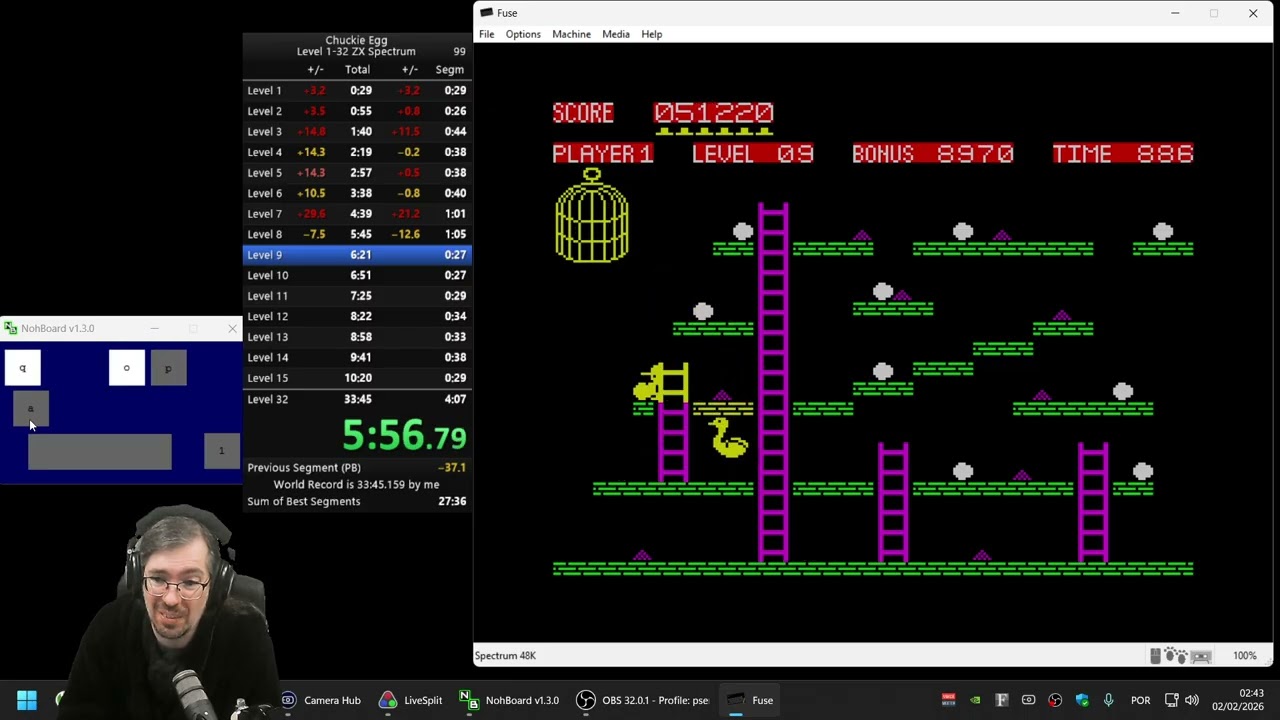The width and height of the screenshot is (1280, 720).
Task: Select the Level 3 split row in LiveSplit
Action: pyautogui.click(x=357, y=131)
